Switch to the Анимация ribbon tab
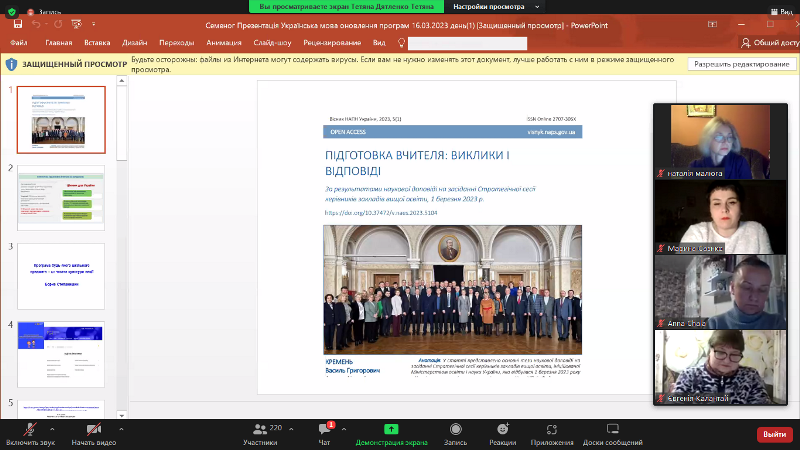 point(223,43)
